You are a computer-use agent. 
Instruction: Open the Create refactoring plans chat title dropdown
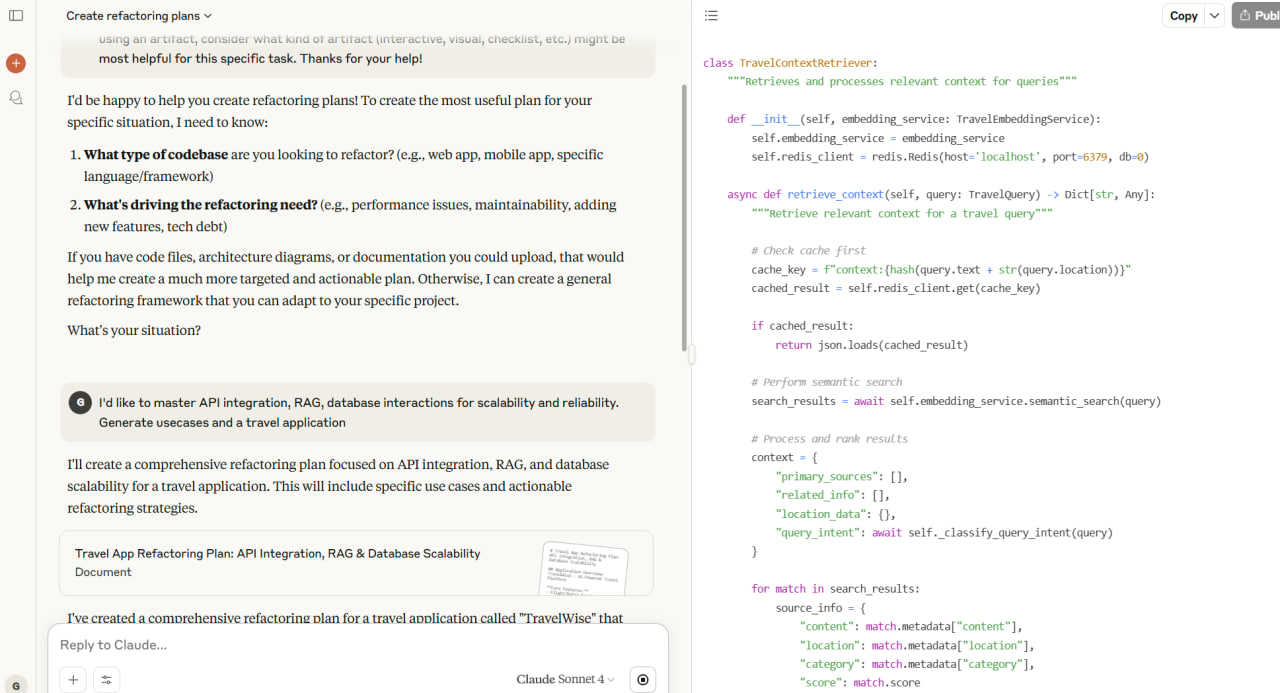[x=139, y=16]
